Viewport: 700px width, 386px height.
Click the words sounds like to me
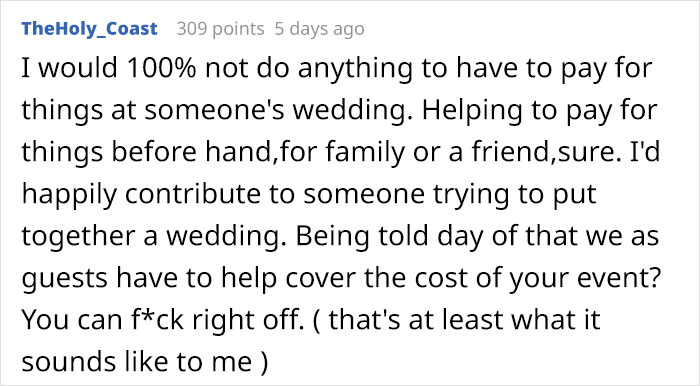point(137,361)
